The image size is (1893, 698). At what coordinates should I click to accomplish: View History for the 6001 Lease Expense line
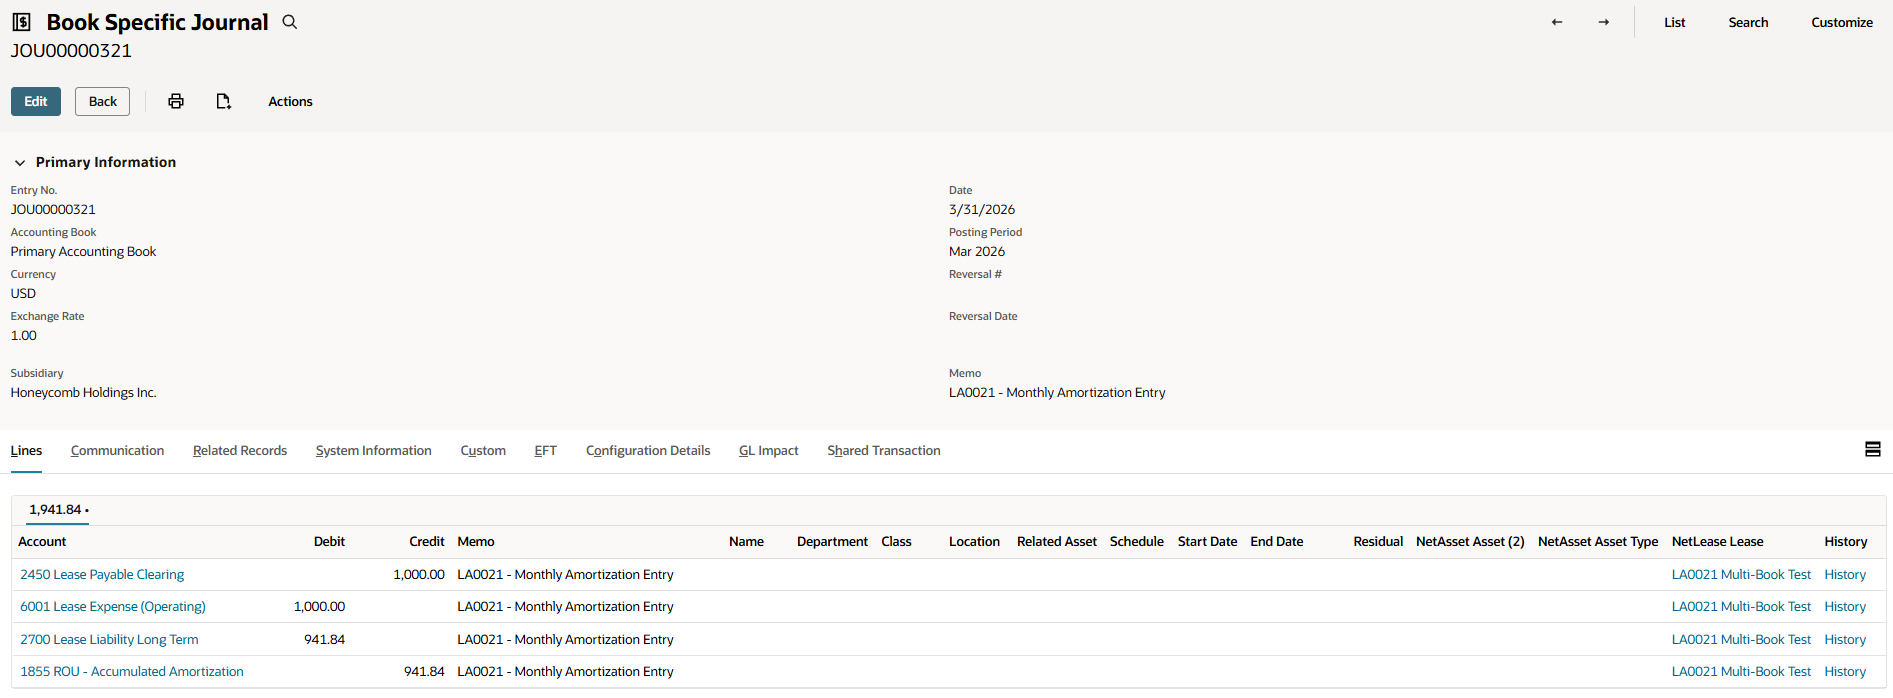[1844, 607]
